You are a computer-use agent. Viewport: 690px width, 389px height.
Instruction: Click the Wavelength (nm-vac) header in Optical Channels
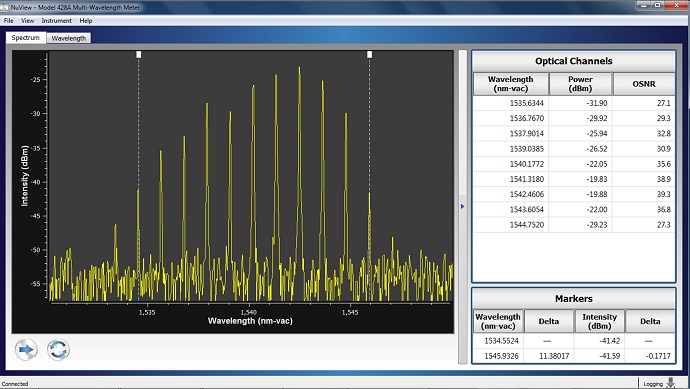click(x=510, y=84)
